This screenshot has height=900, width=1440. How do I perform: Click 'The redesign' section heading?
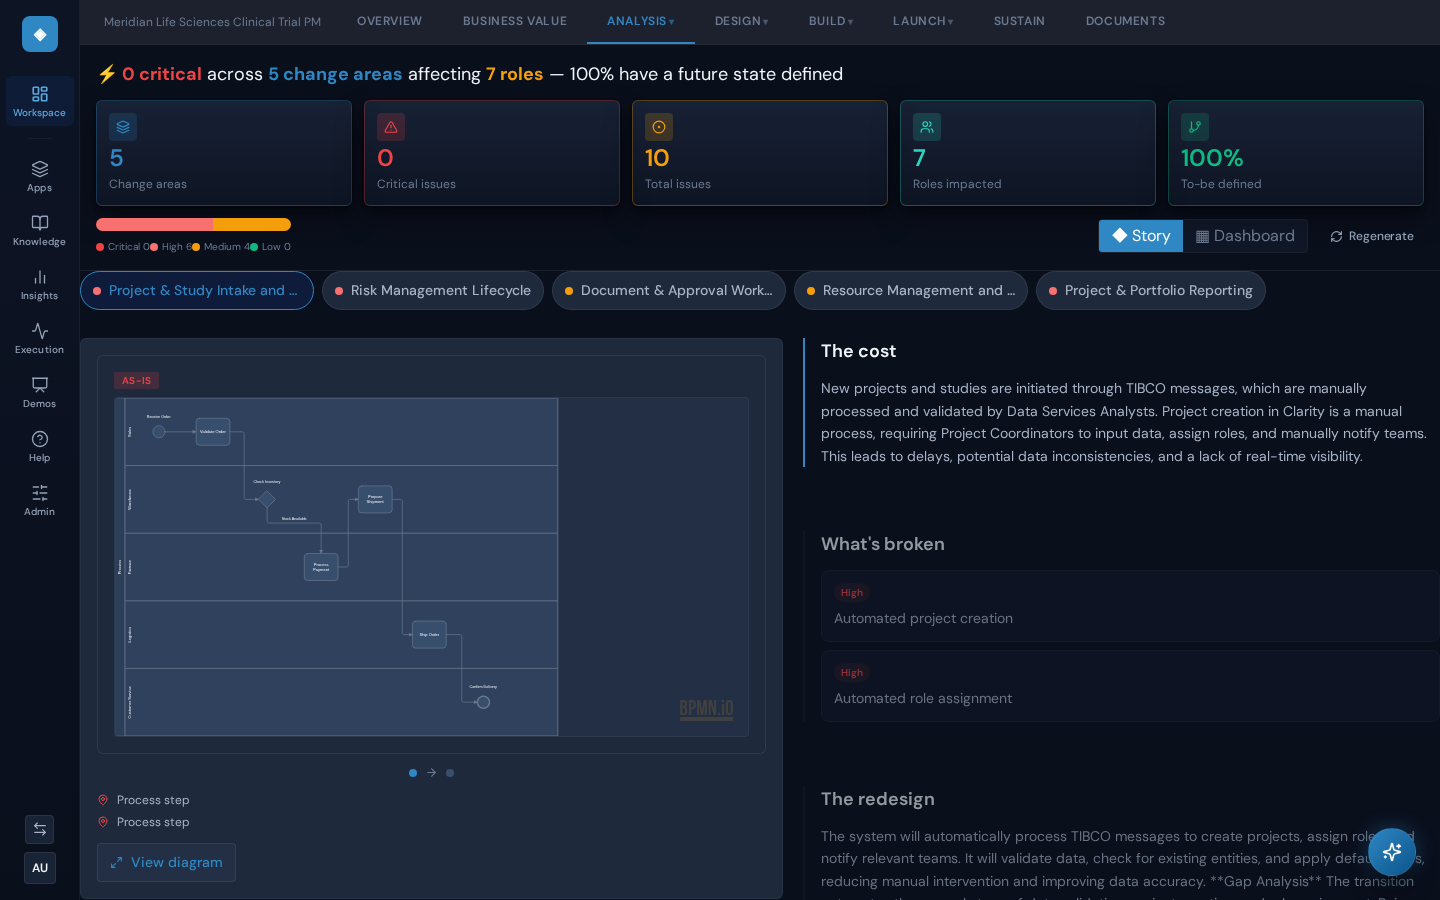(878, 799)
